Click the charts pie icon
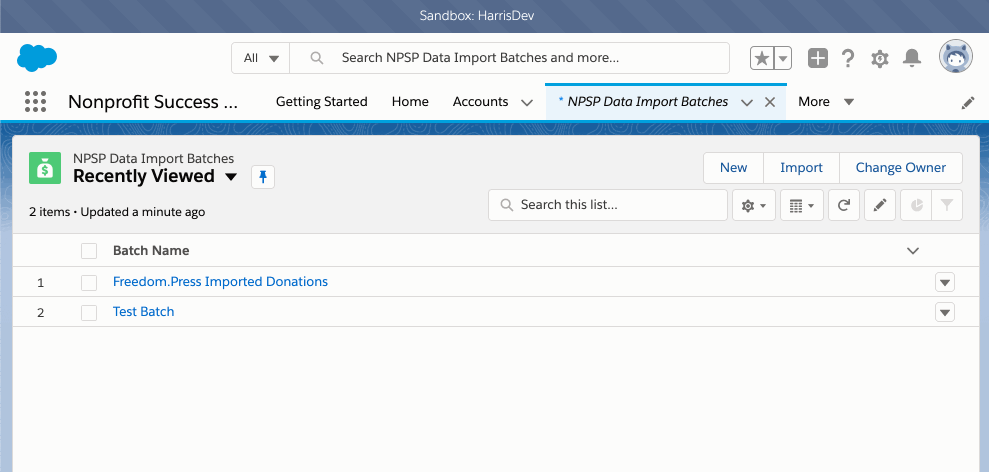The image size is (989, 472). [x=916, y=205]
